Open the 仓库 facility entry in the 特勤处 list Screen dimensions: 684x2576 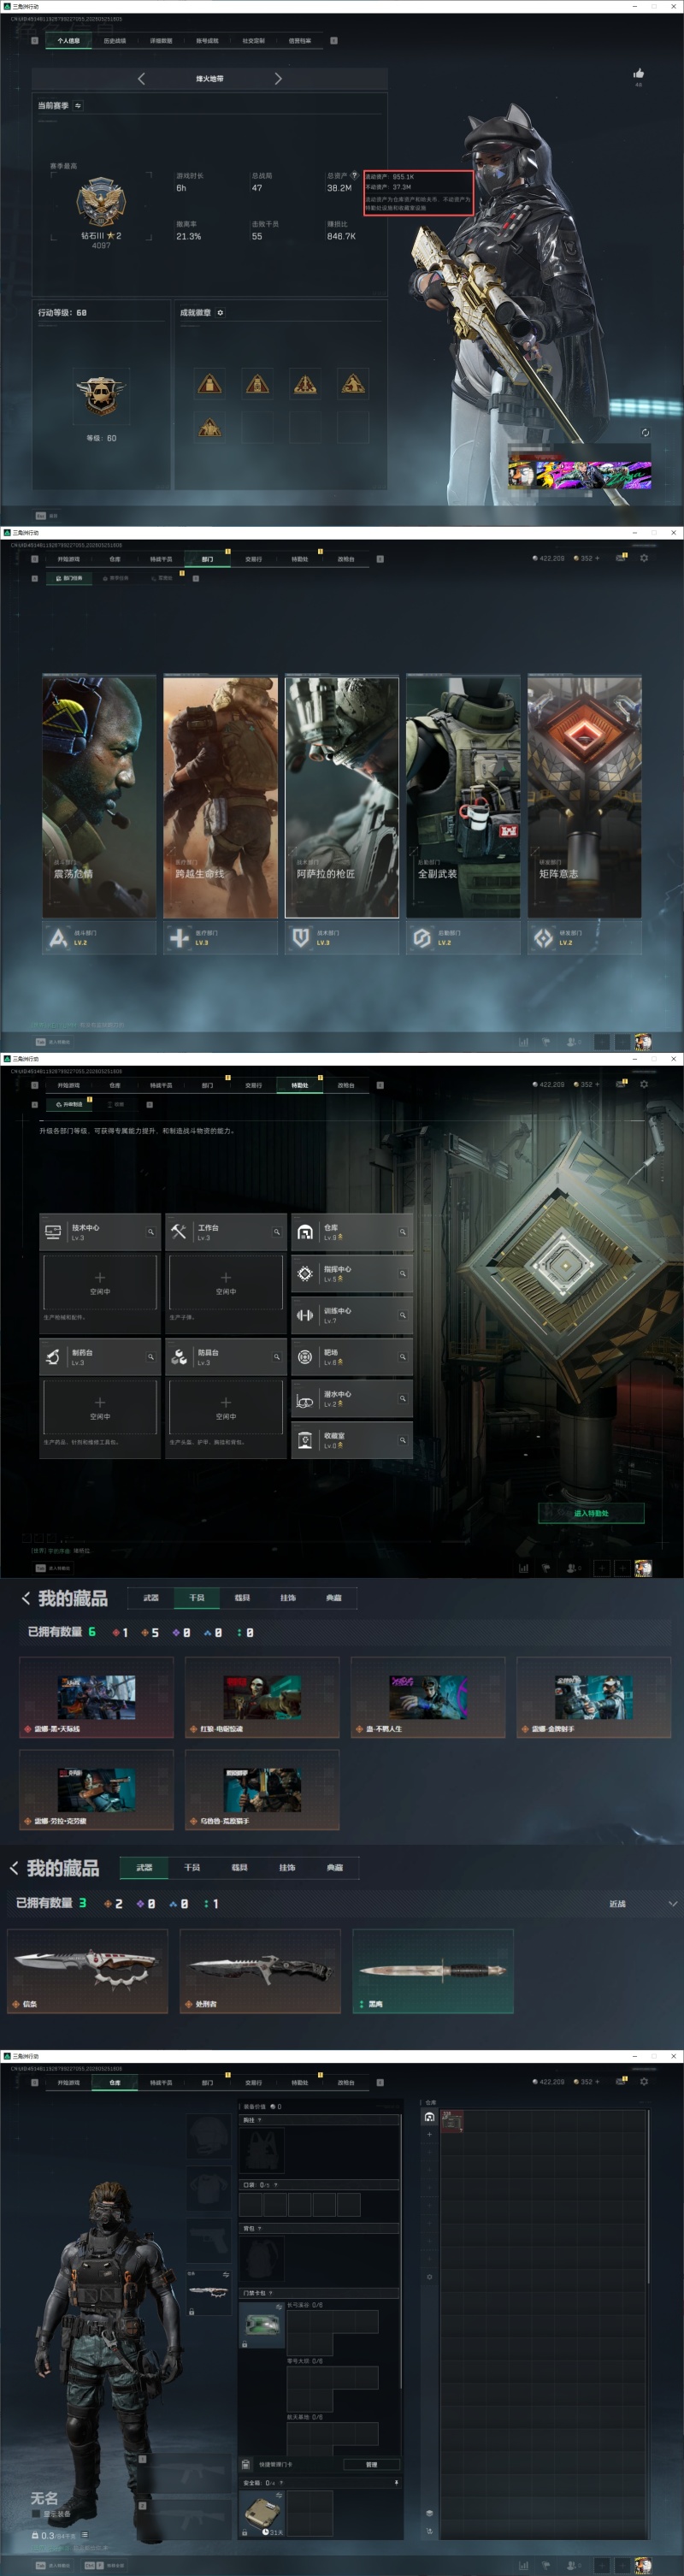[352, 1232]
